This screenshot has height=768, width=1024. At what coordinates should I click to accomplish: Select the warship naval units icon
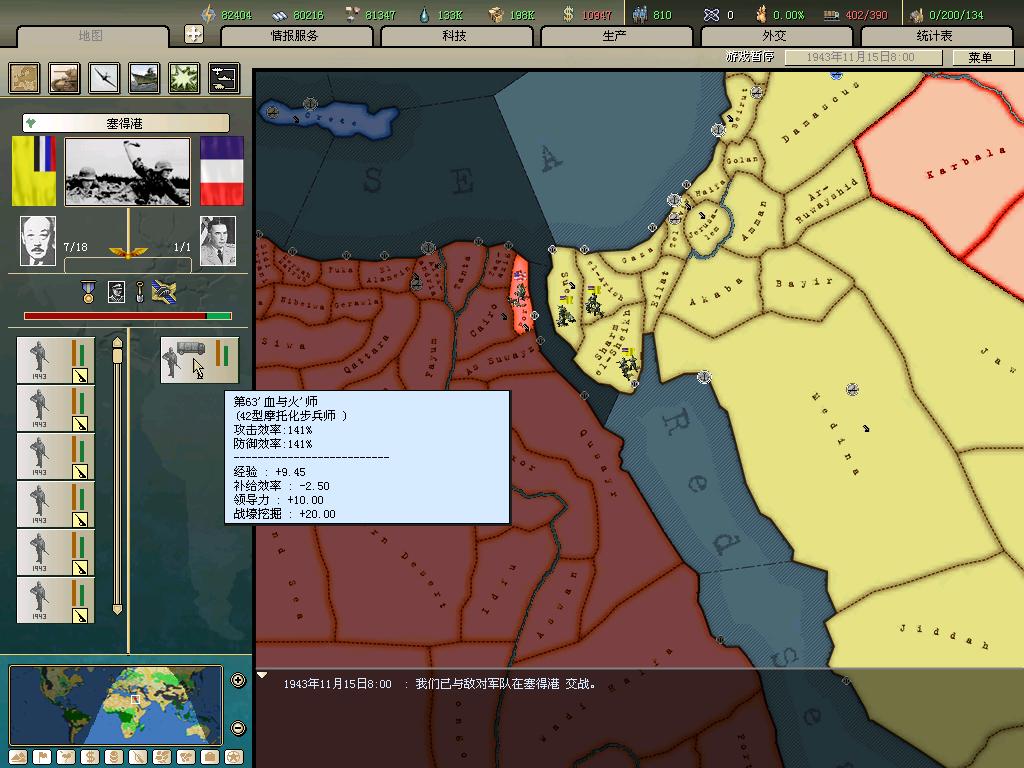coord(144,78)
